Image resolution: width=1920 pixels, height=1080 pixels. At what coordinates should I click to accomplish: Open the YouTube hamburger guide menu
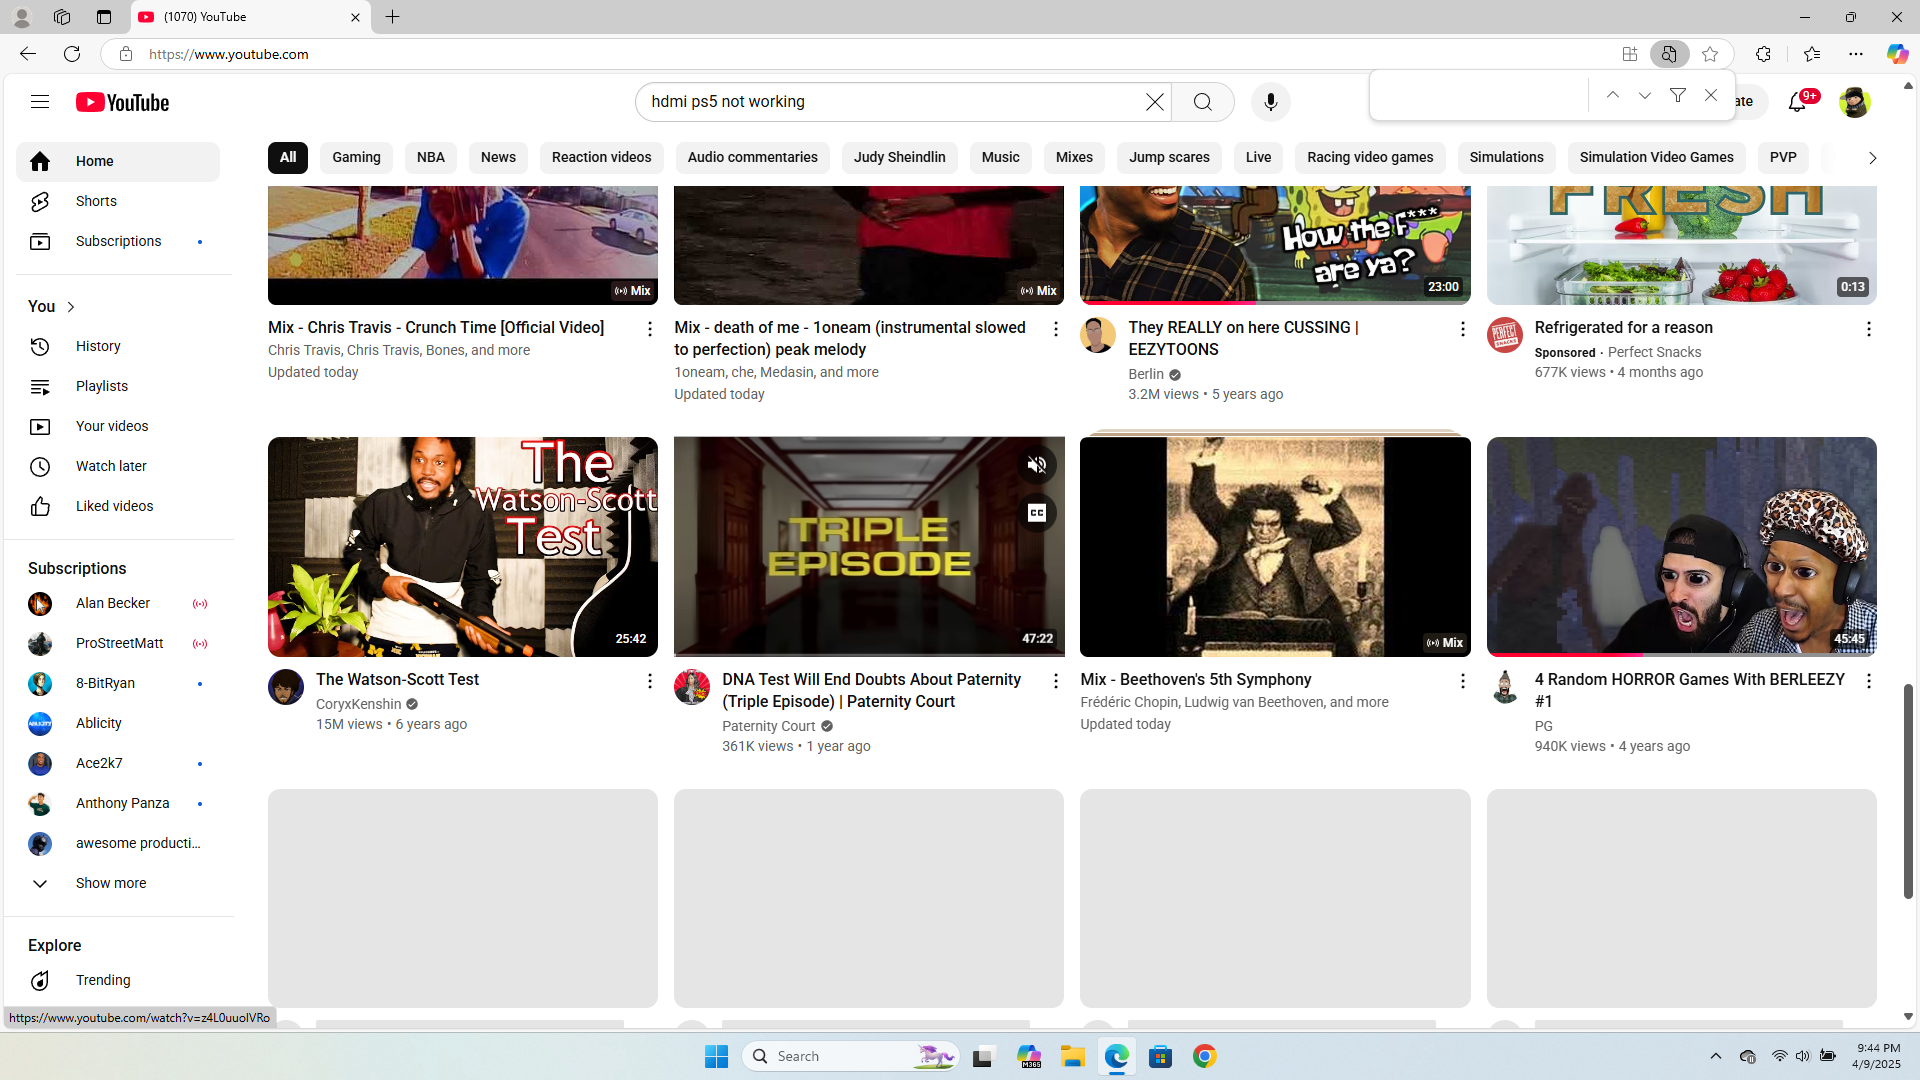click(40, 102)
